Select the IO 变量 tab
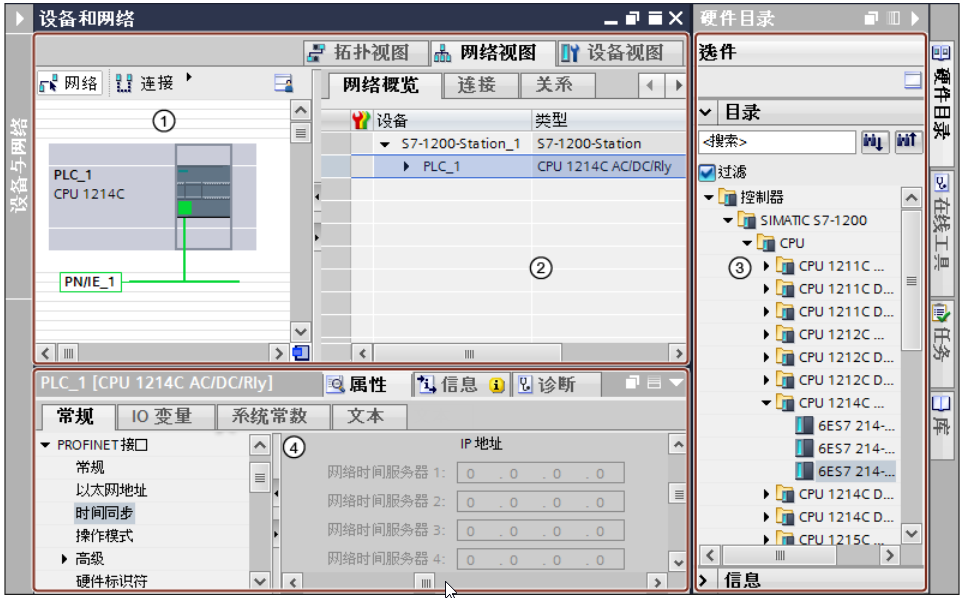 165,417
